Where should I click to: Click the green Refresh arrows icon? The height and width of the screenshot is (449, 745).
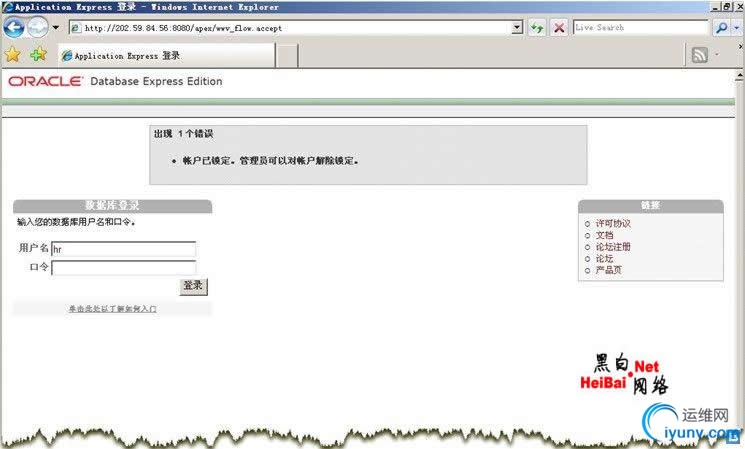click(x=537, y=28)
